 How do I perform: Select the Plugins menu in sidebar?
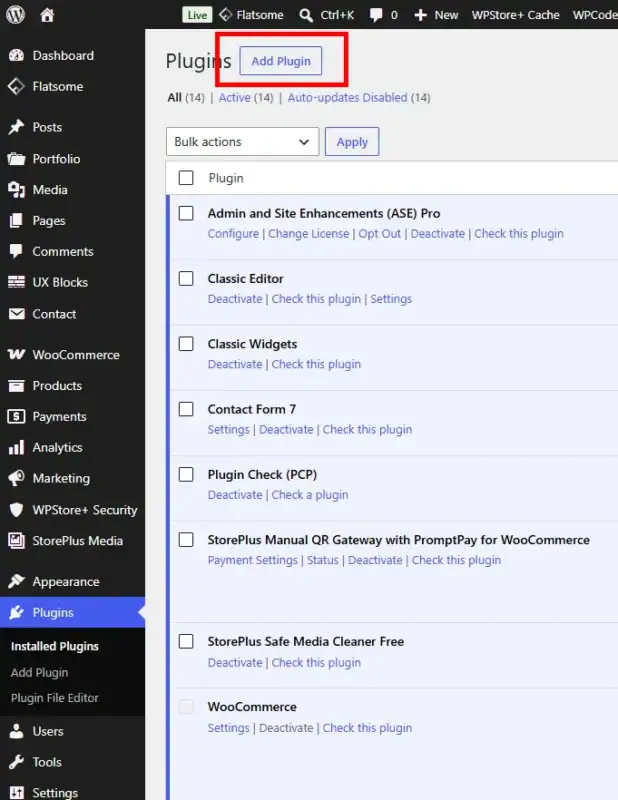72,612
